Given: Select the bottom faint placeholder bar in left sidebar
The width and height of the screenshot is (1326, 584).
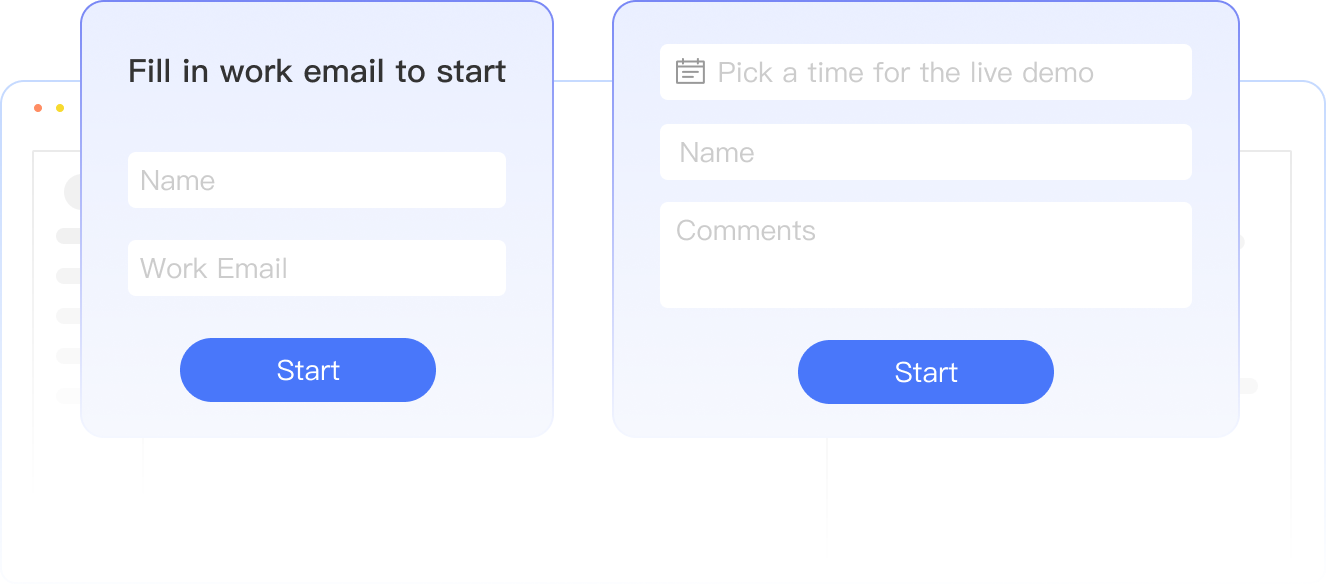Looking at the screenshot, I should [x=68, y=396].
